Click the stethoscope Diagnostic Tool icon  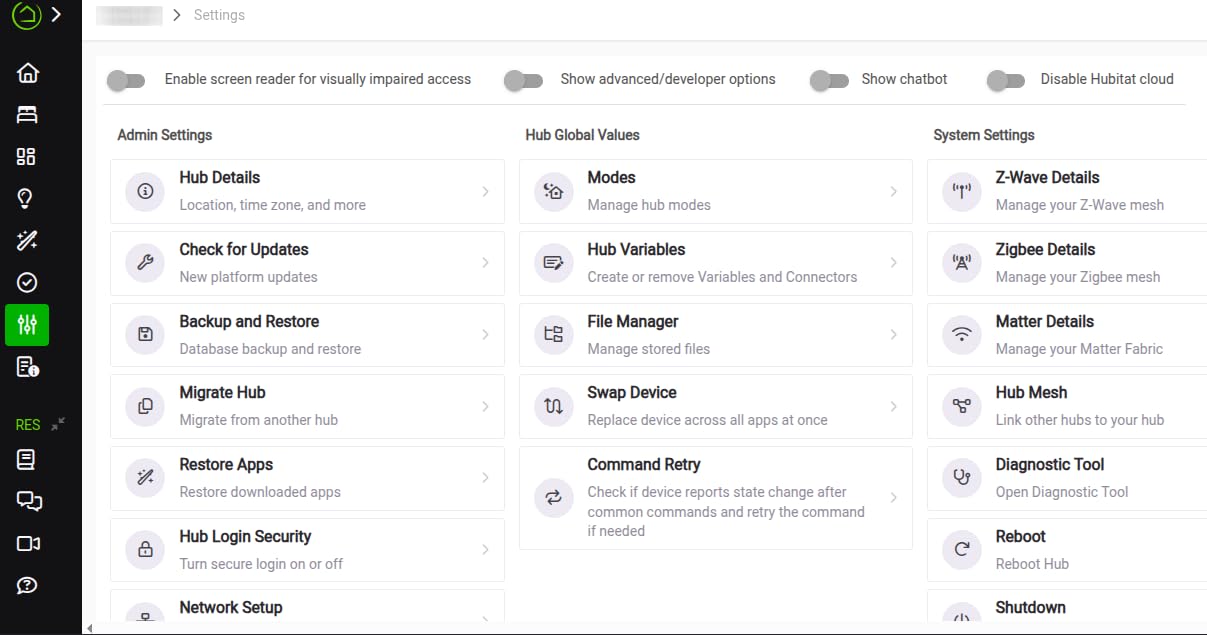pos(962,478)
